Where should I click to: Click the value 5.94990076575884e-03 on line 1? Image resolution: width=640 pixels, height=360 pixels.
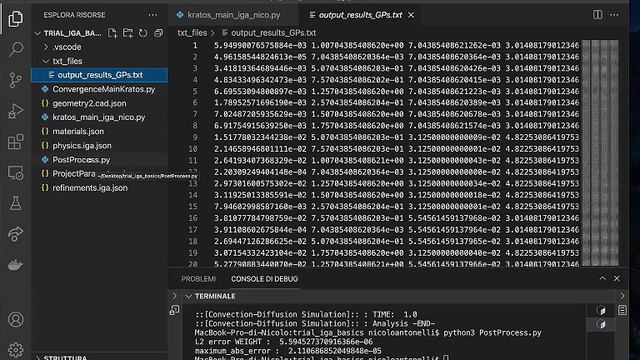260,45
